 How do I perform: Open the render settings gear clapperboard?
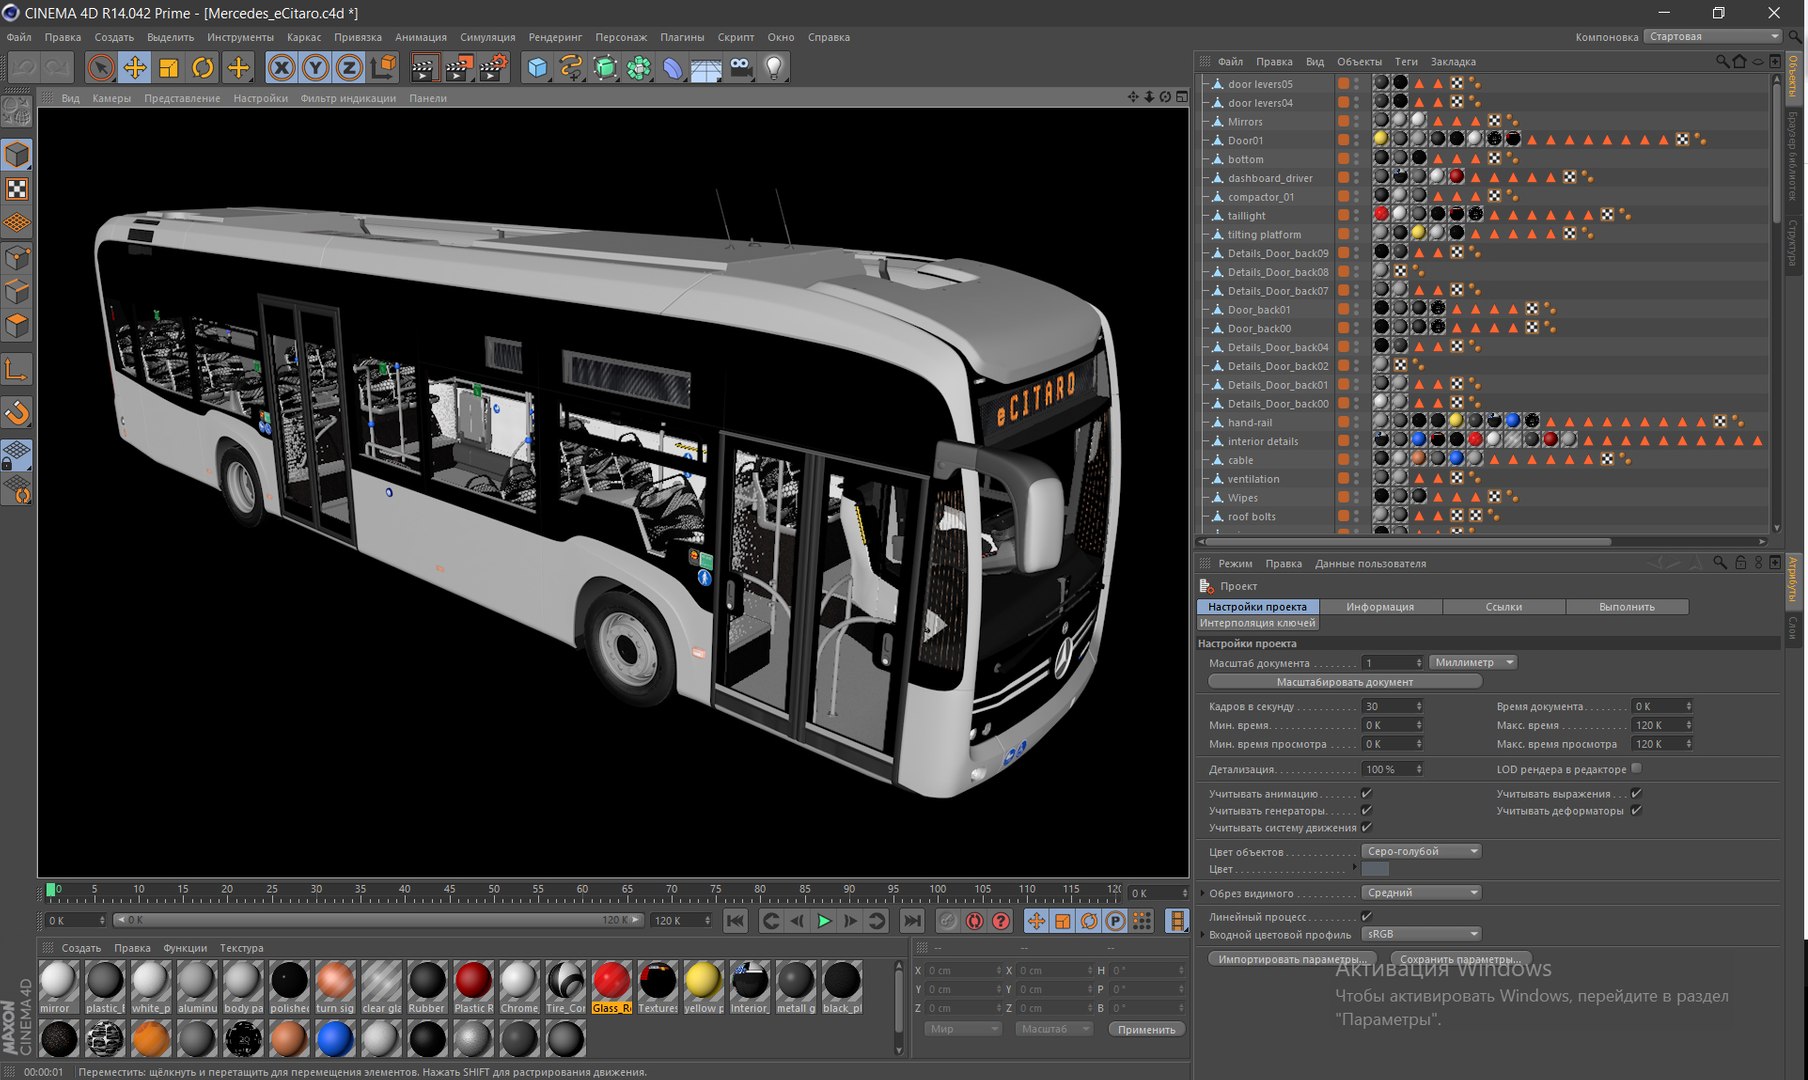pyautogui.click(x=493, y=68)
